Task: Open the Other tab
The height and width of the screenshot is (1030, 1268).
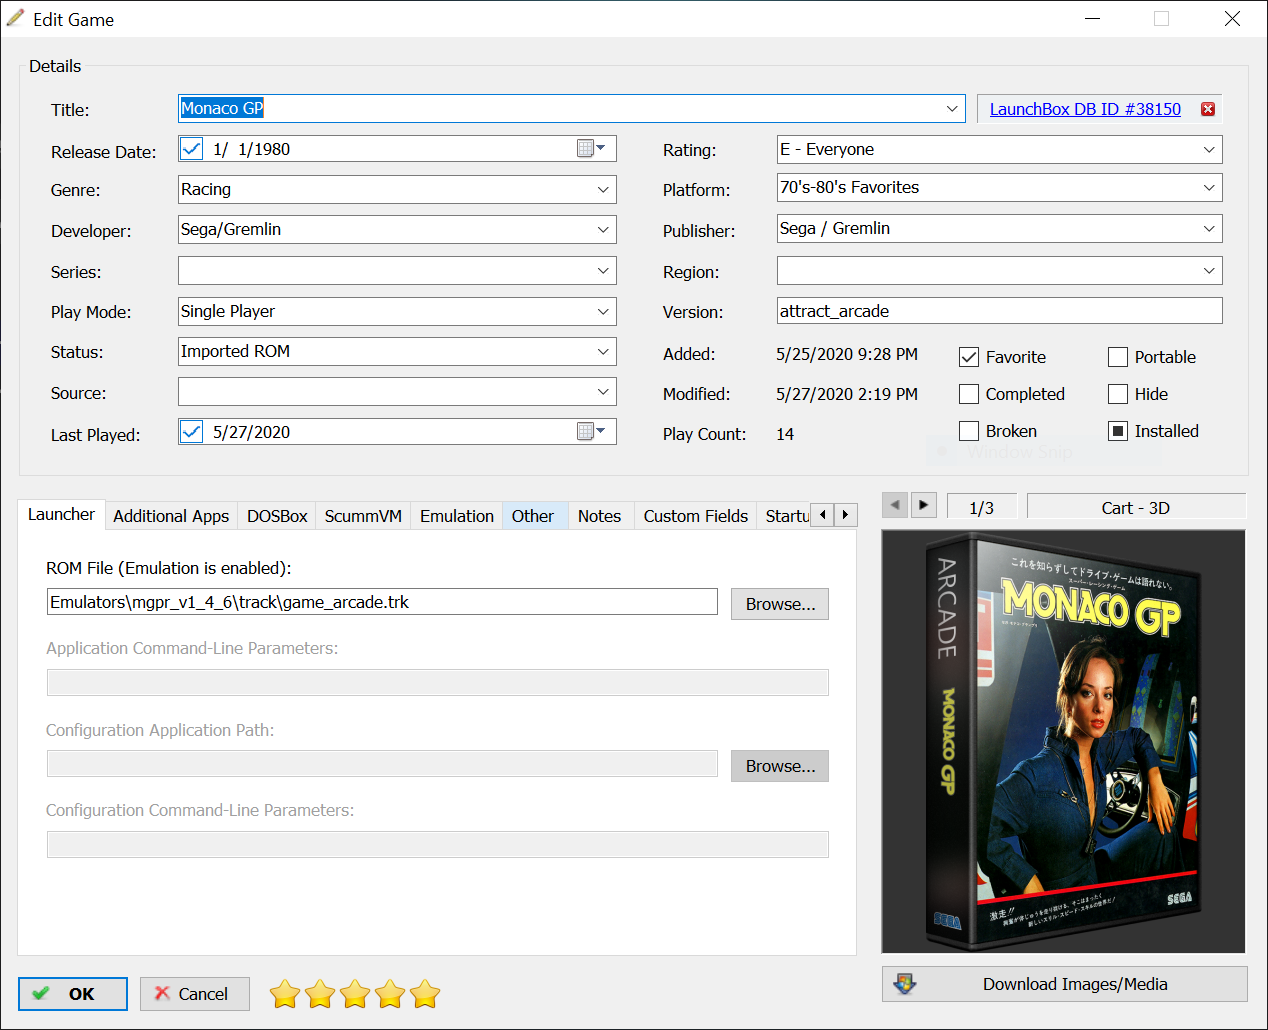Action: pyautogui.click(x=533, y=516)
